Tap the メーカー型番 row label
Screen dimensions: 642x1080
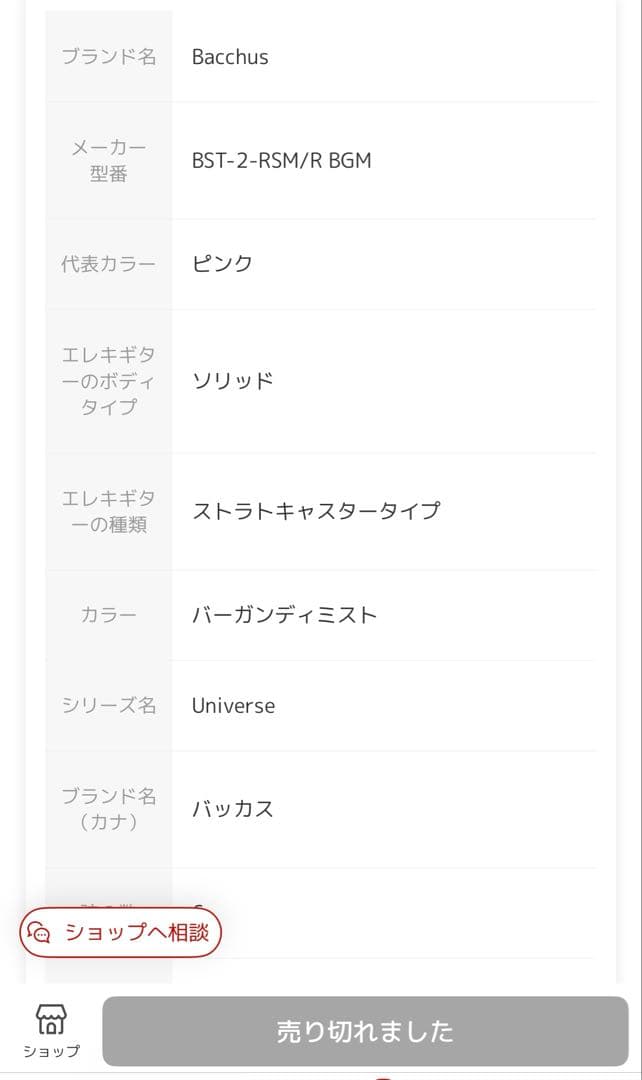[108, 160]
